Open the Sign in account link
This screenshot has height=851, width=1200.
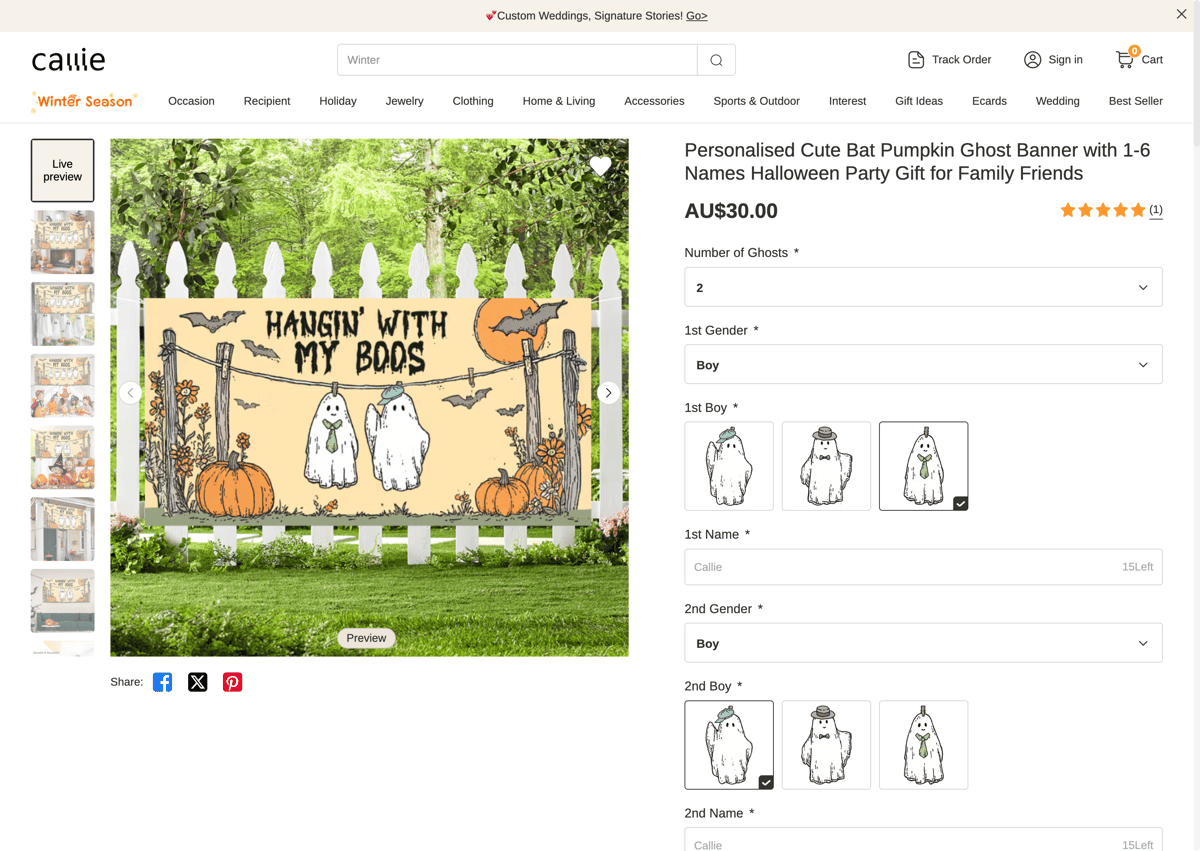(x=1053, y=60)
